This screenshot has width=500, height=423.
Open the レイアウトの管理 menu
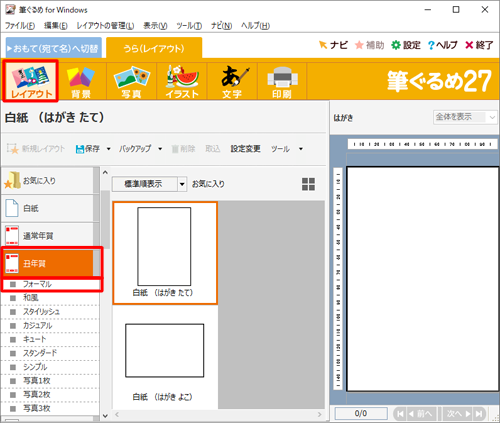[x=105, y=26]
